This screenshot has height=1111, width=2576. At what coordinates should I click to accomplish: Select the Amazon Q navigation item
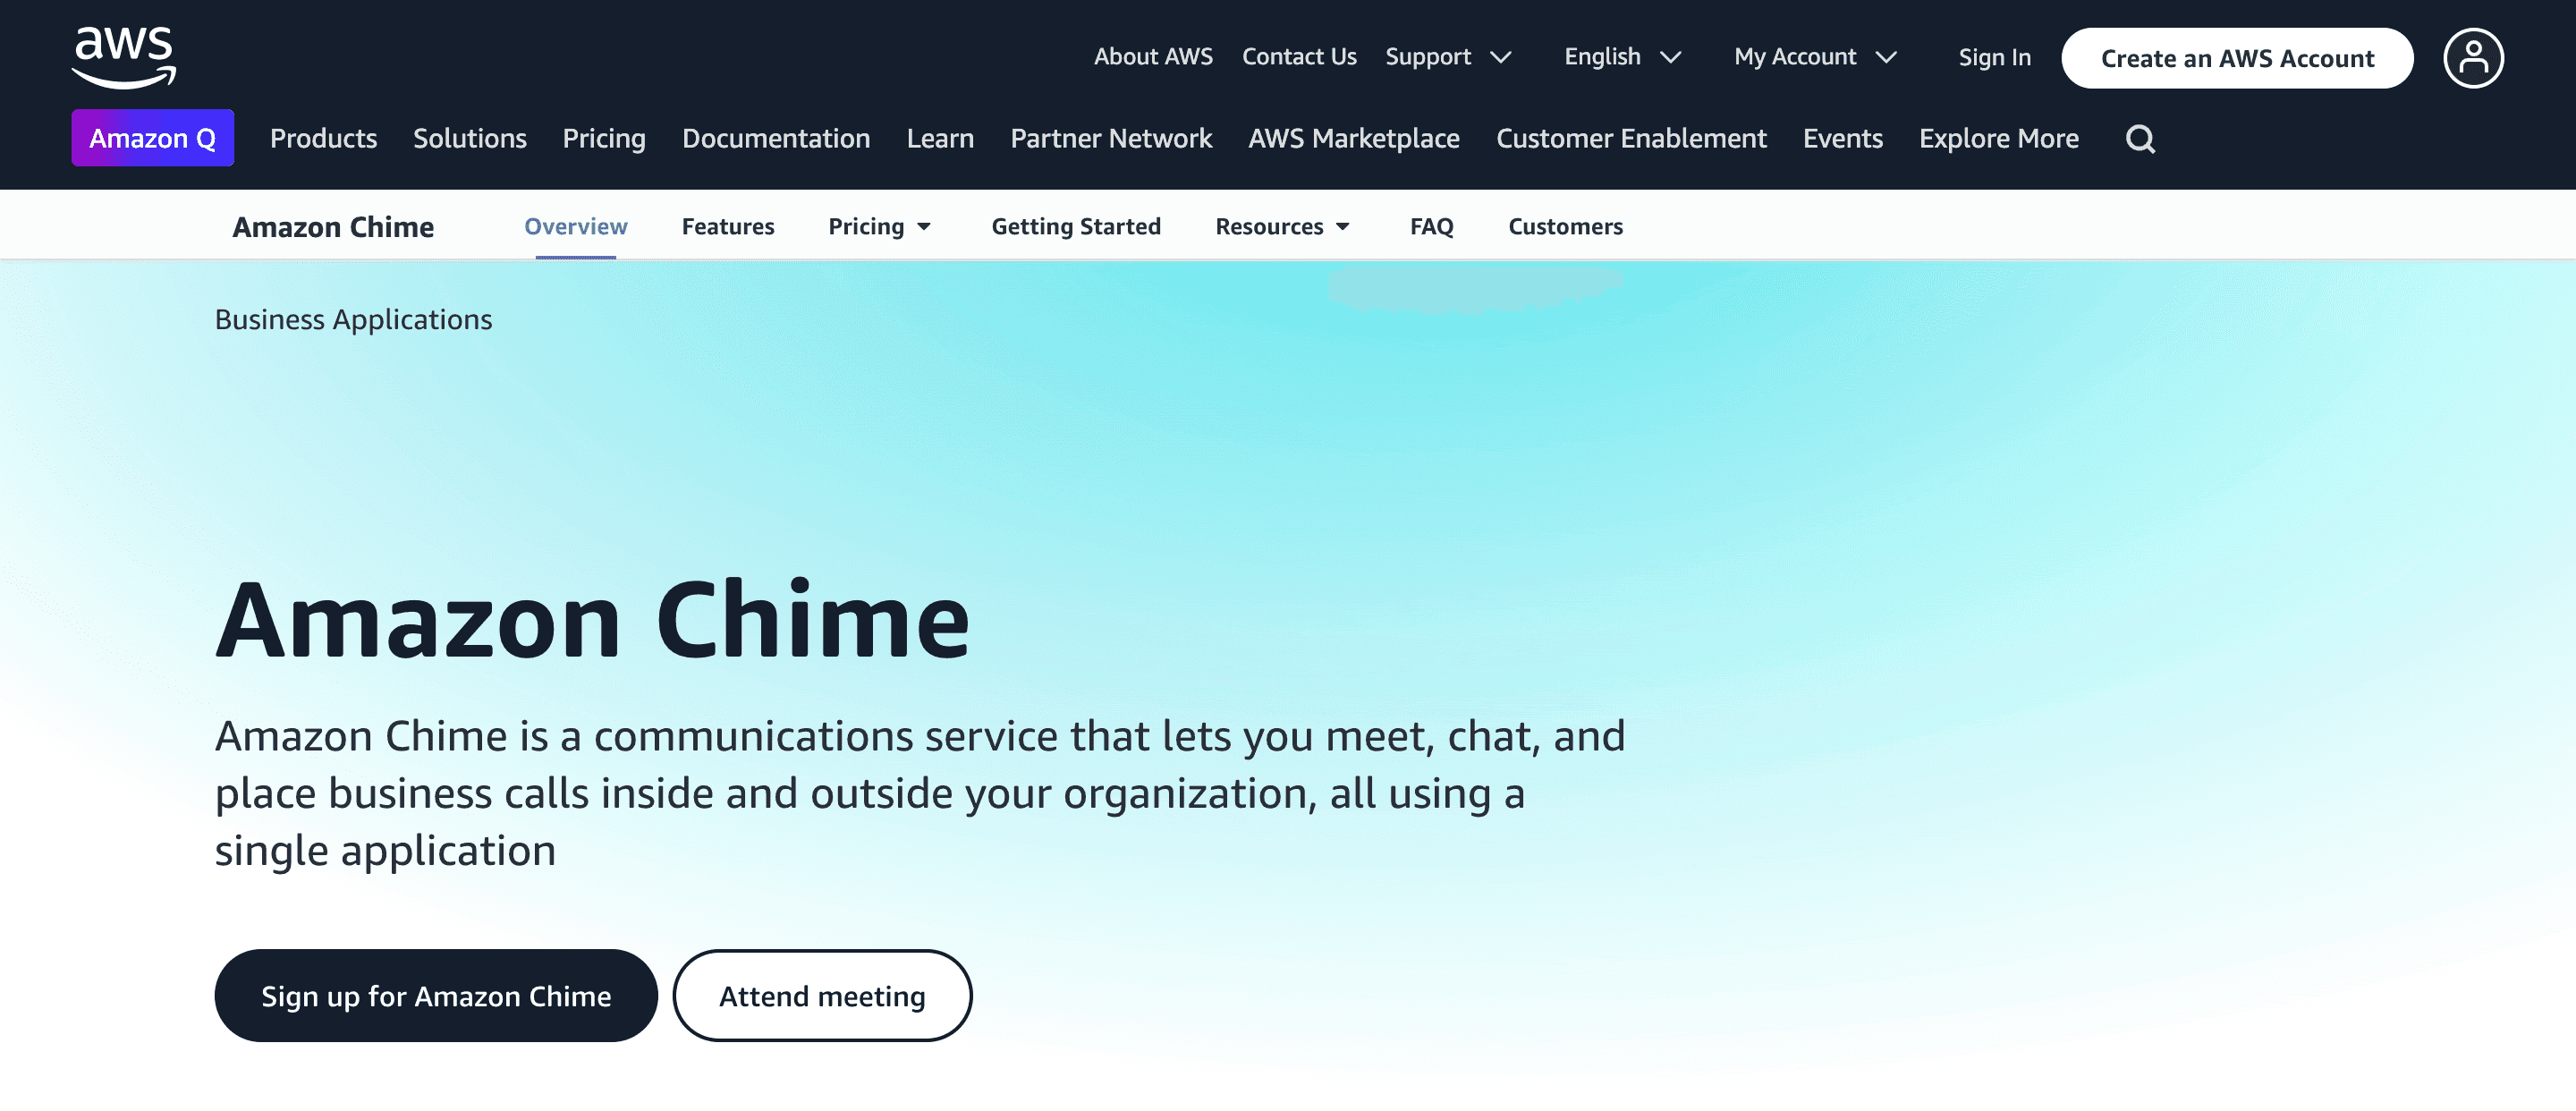tap(152, 139)
